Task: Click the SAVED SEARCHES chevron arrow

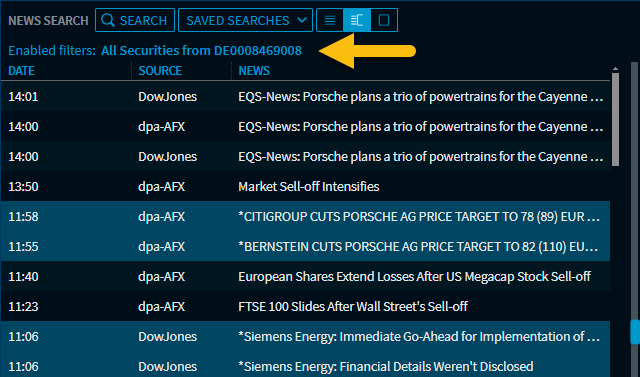Action: (302, 20)
